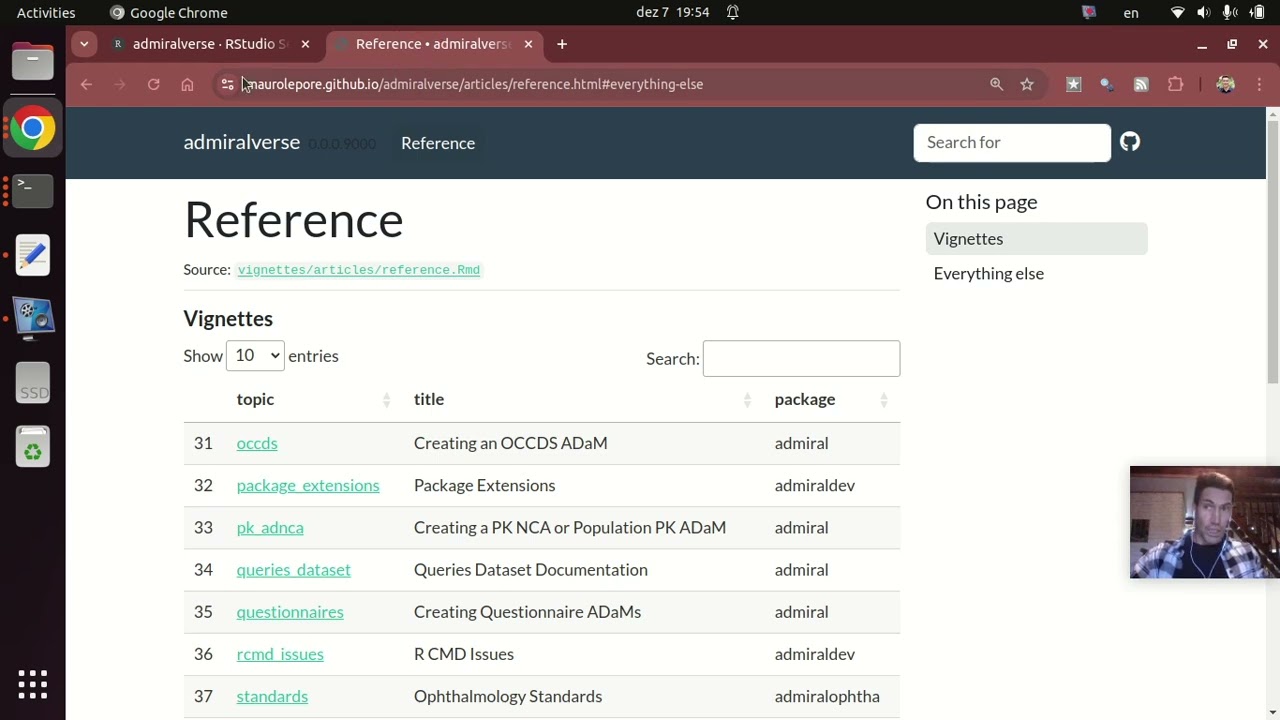Screen dimensions: 1280x720
Task: Show all applications grid
Action: pos(33,685)
